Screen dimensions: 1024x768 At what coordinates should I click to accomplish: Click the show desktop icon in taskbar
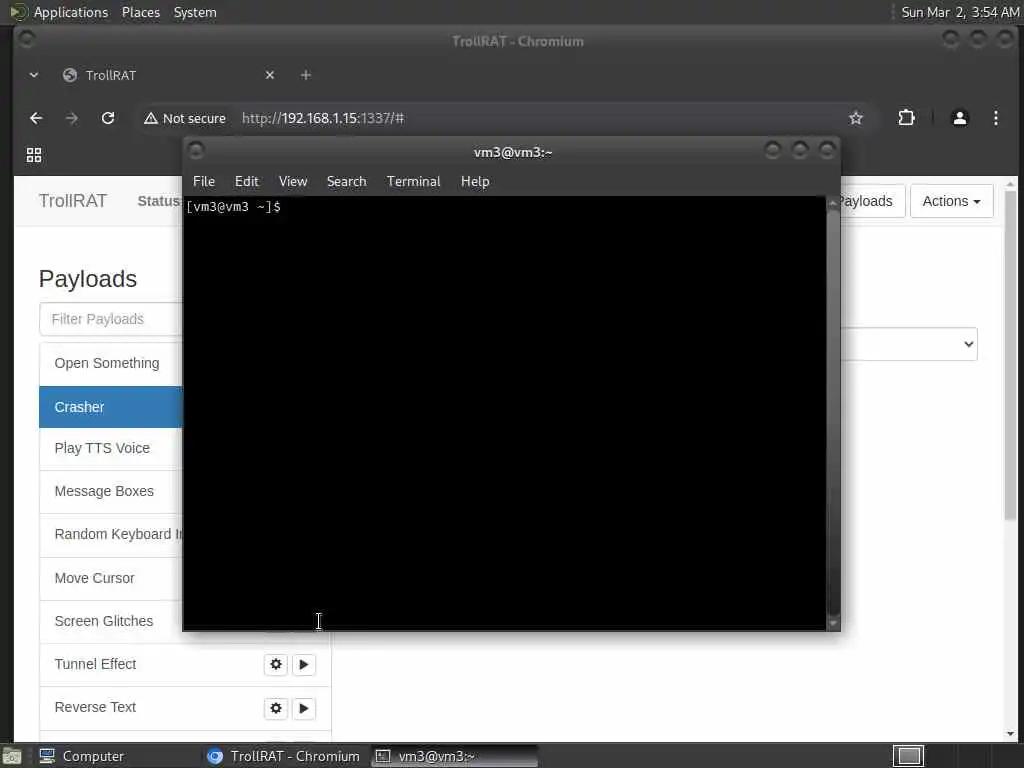pos(12,756)
